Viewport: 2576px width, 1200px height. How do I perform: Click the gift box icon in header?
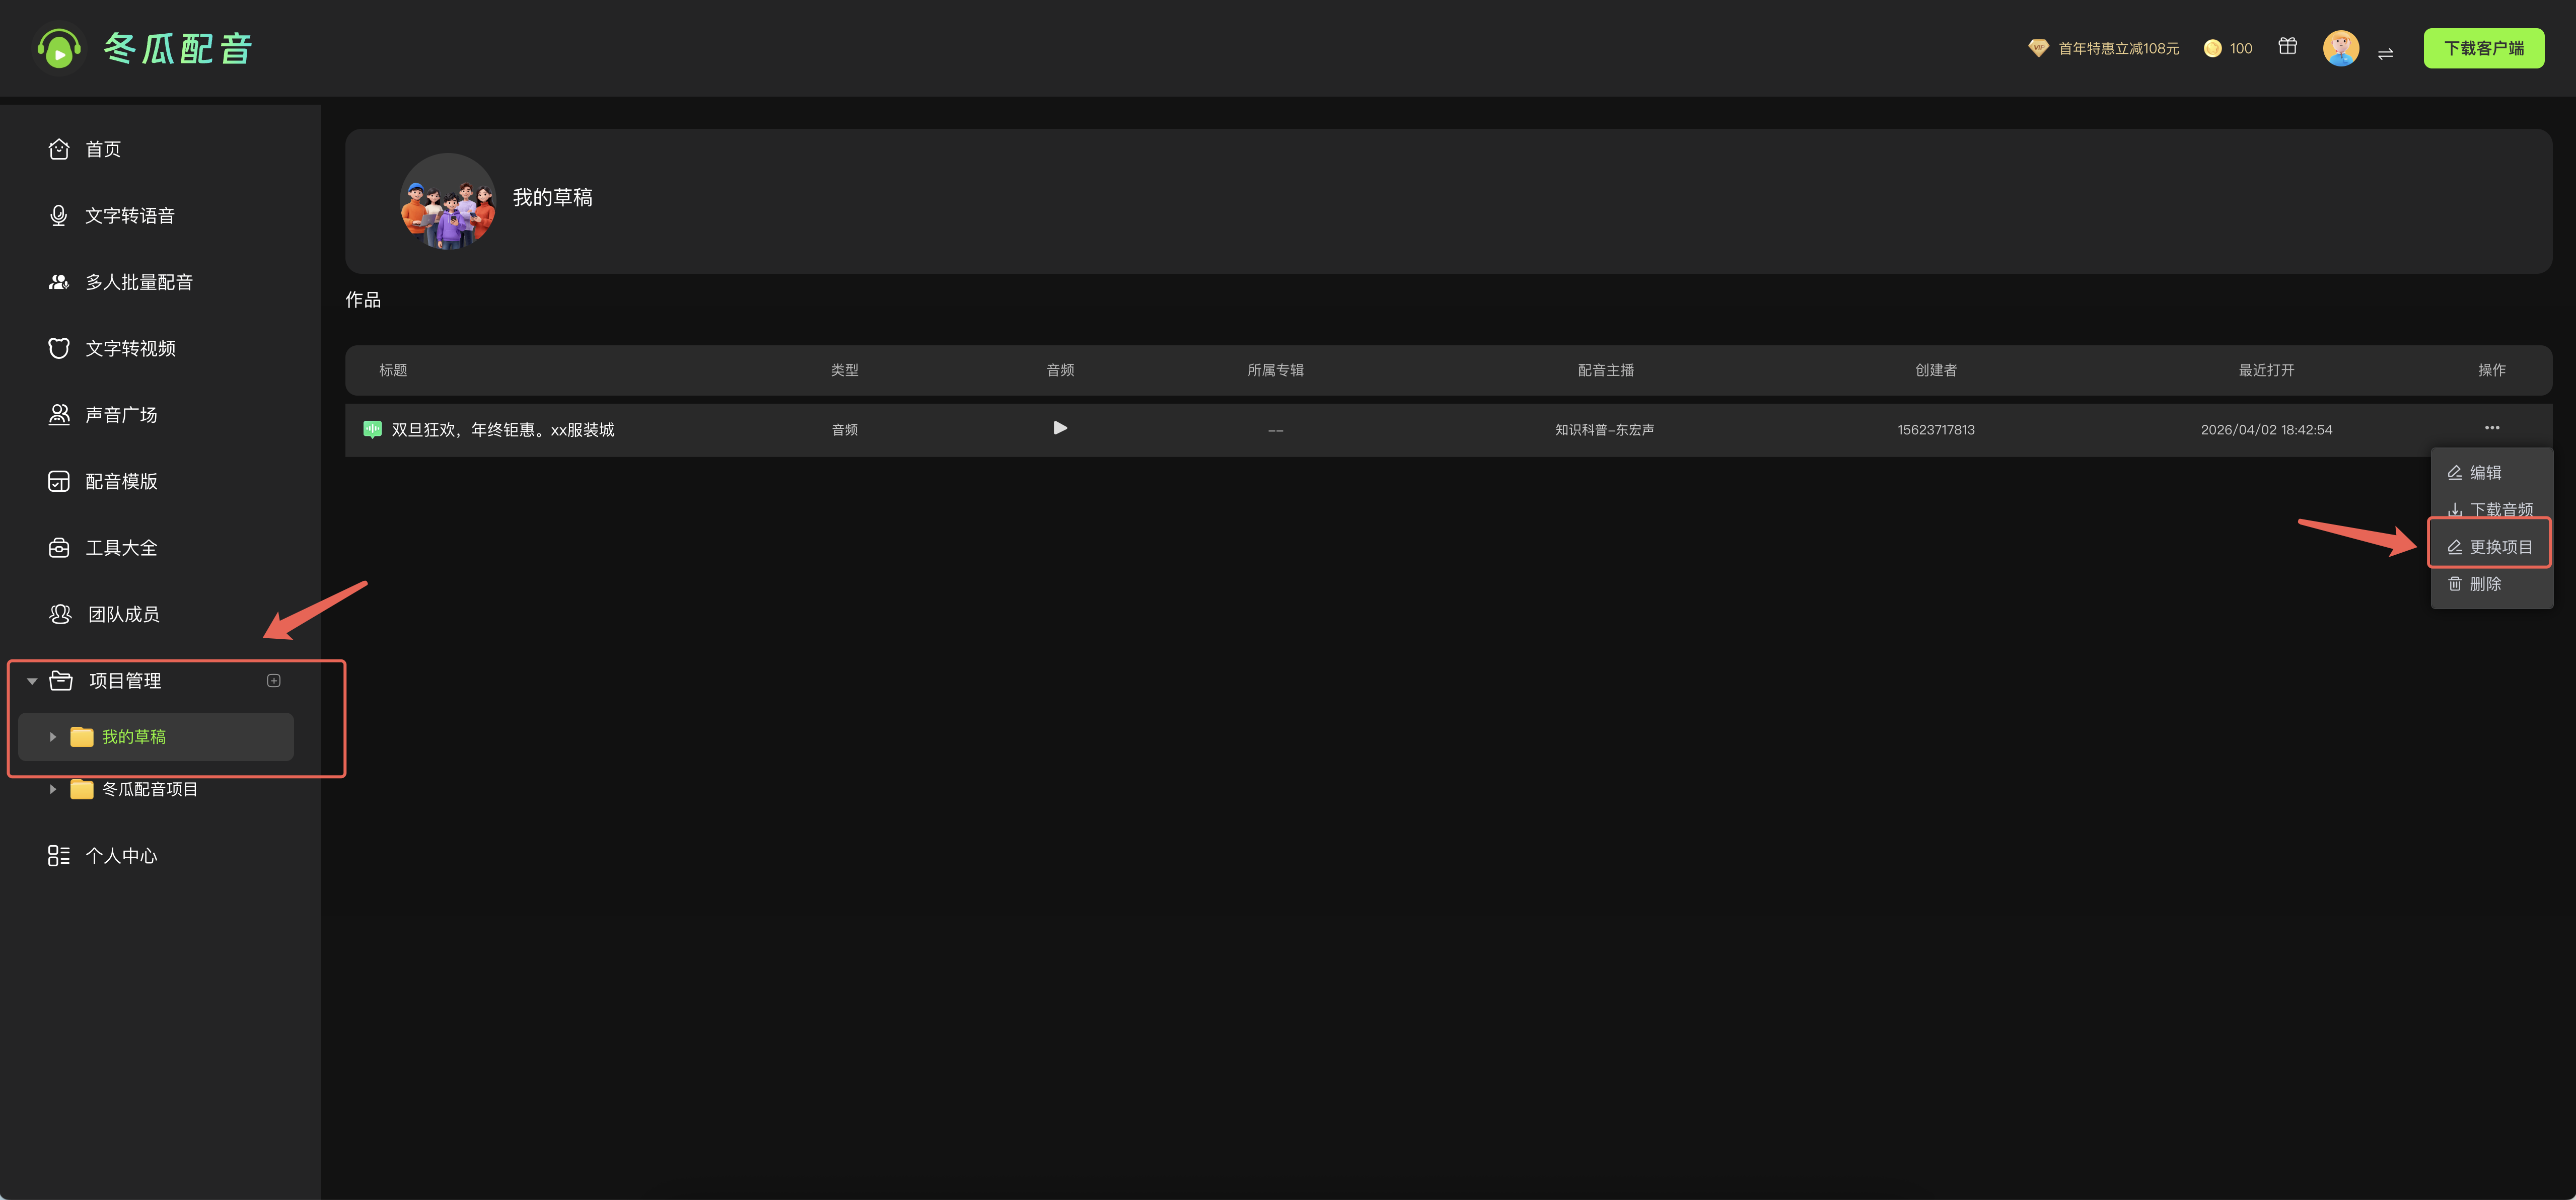[x=2287, y=47]
